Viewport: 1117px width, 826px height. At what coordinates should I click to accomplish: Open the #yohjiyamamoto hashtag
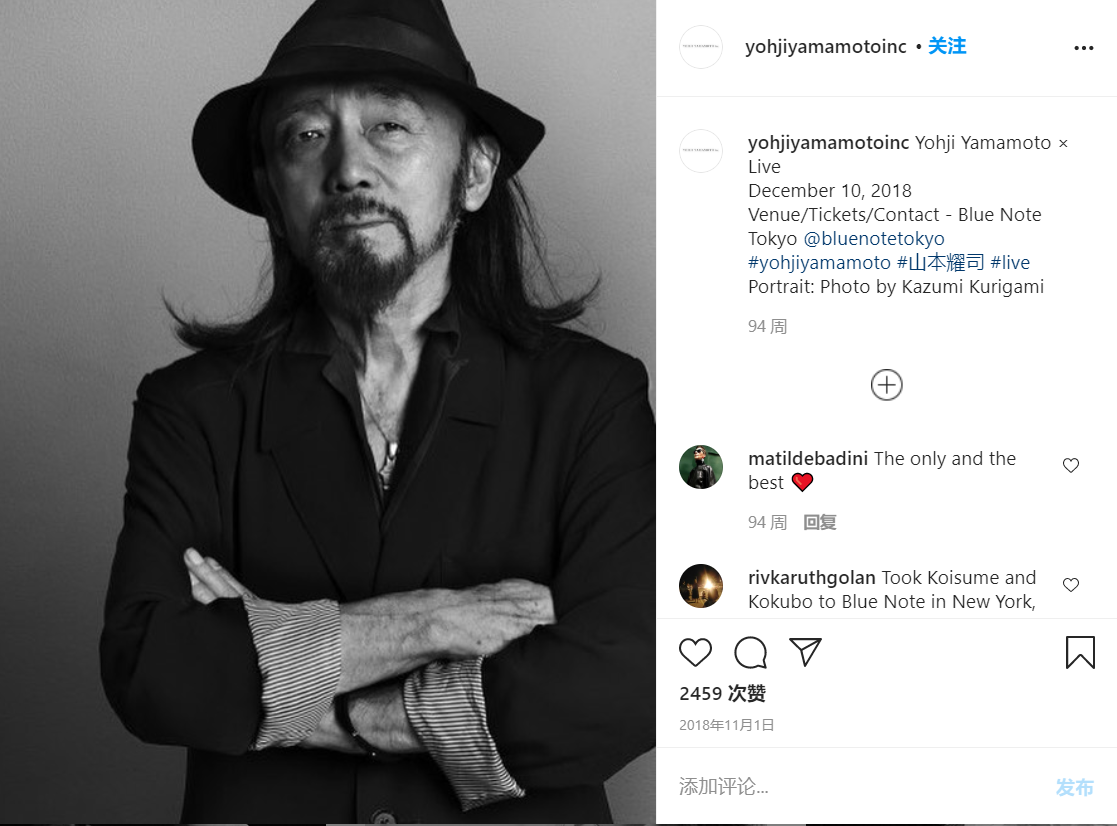(x=819, y=263)
